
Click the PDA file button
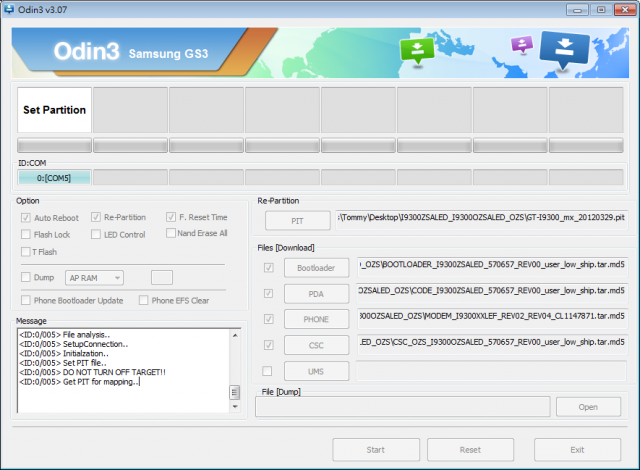(316, 294)
